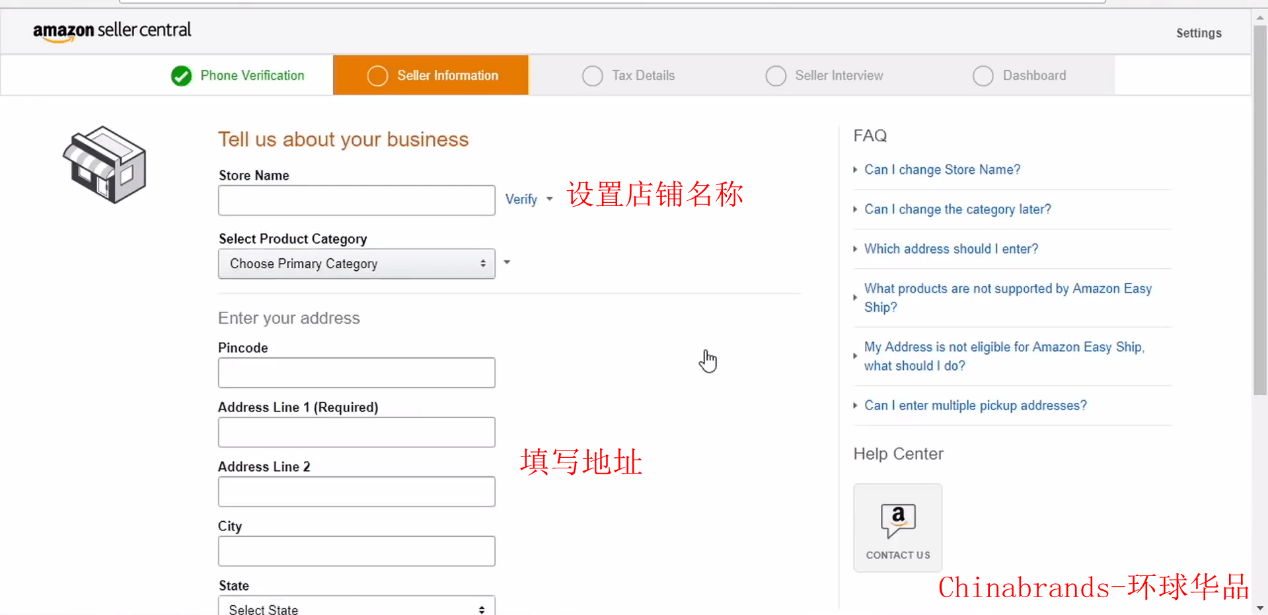This screenshot has height=615, width=1268.
Task: Click the Tax Details step circle
Action: click(592, 76)
